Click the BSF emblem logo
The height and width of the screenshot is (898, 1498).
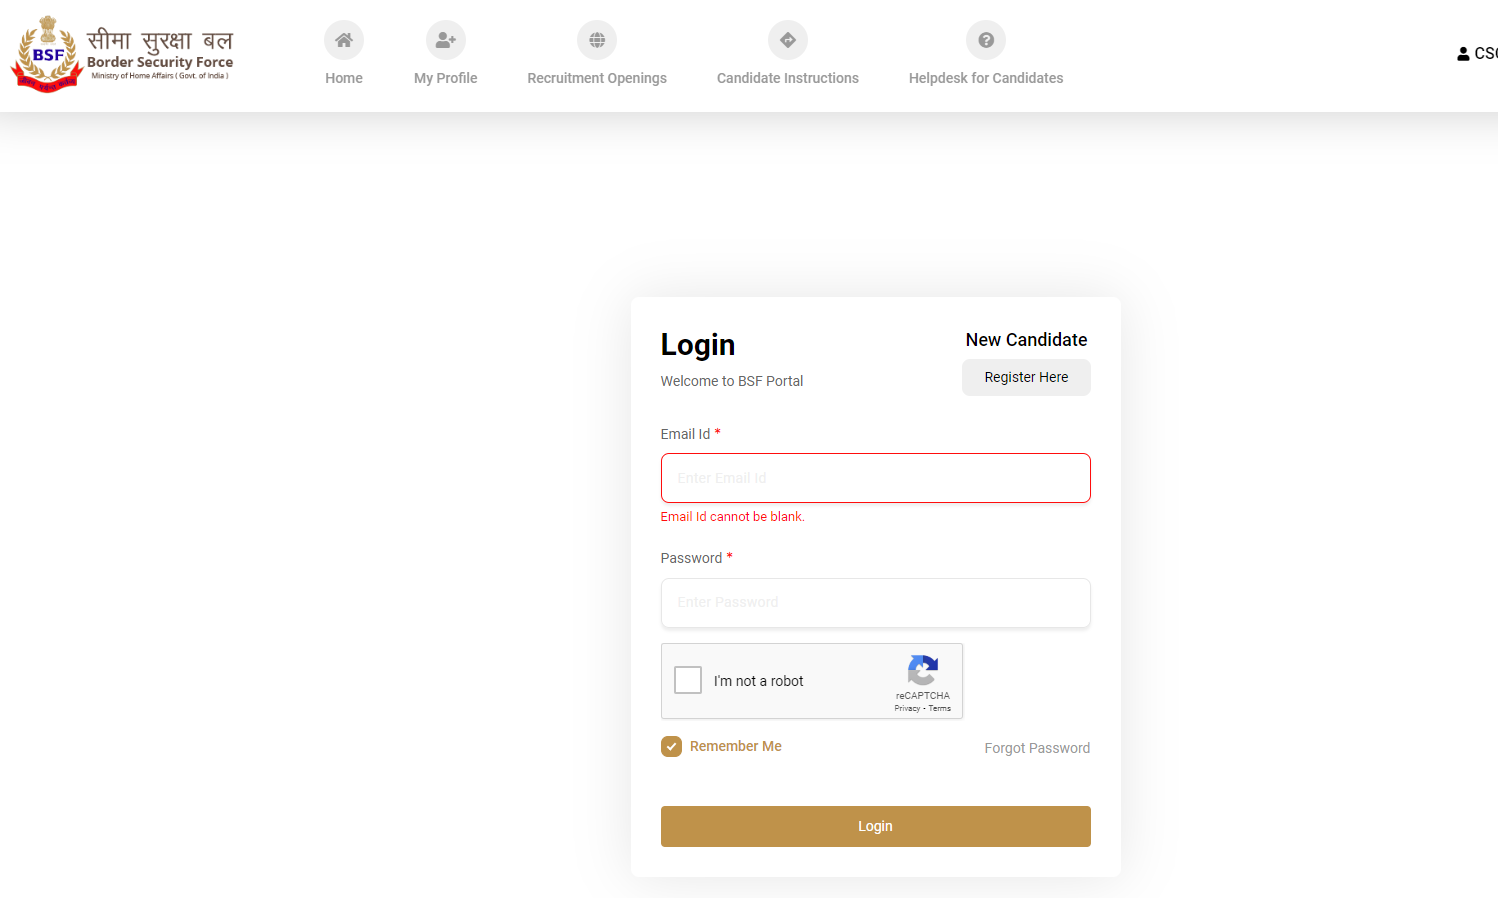pyautogui.click(x=47, y=54)
